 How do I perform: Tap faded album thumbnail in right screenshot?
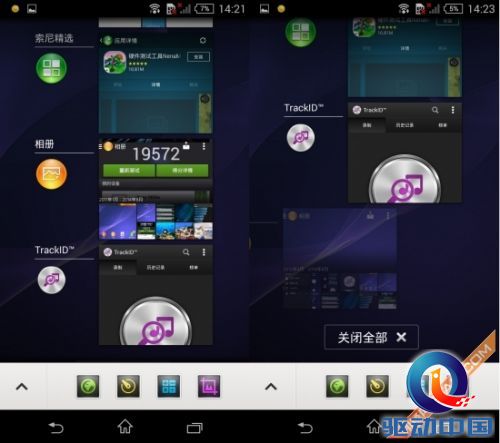pos(340,259)
